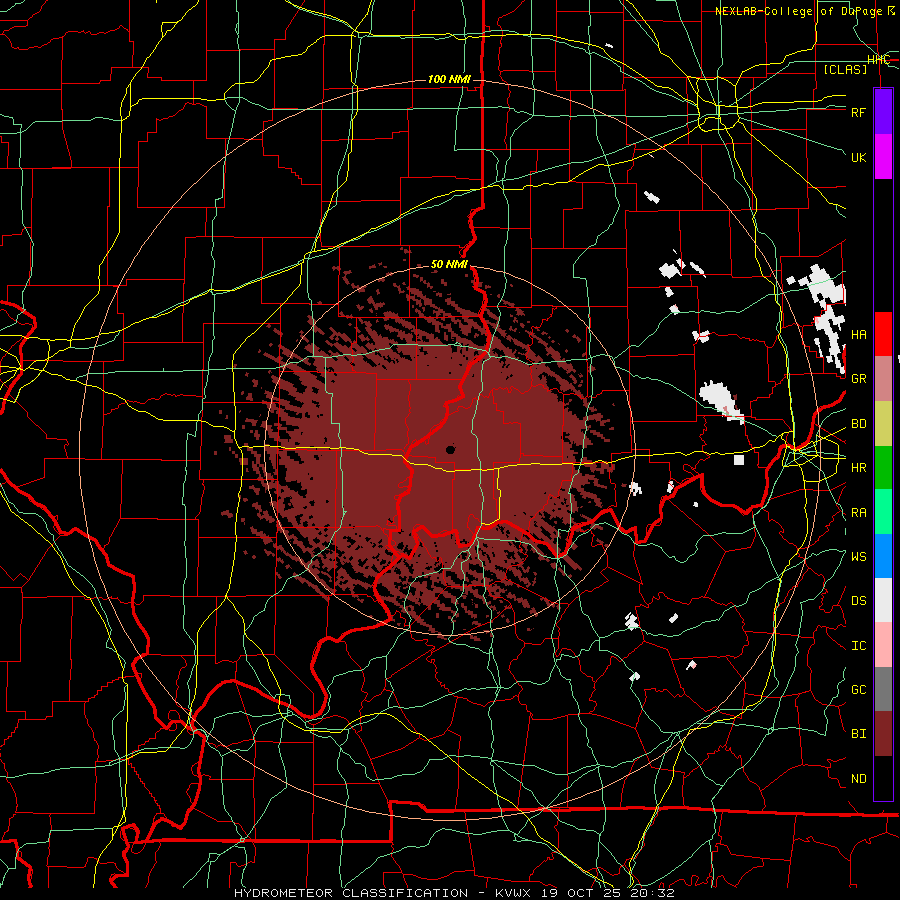Pick the brown BI legend swatch
The image size is (900, 900).
pyautogui.click(x=883, y=734)
